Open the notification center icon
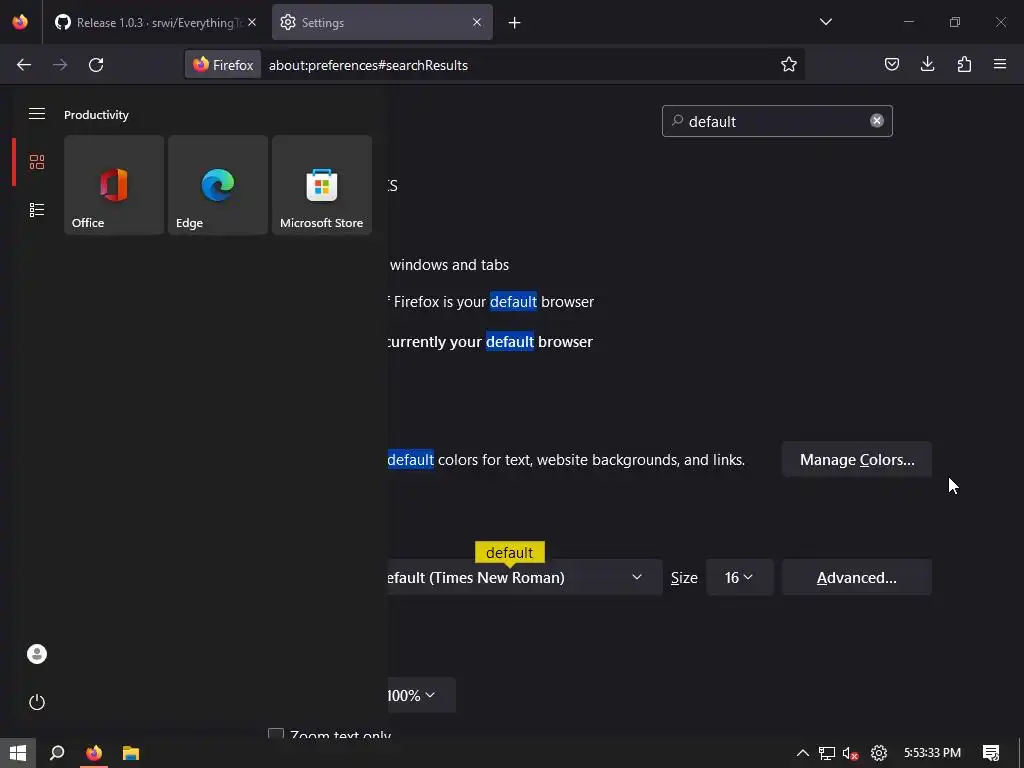The height and width of the screenshot is (768, 1024). 991,753
